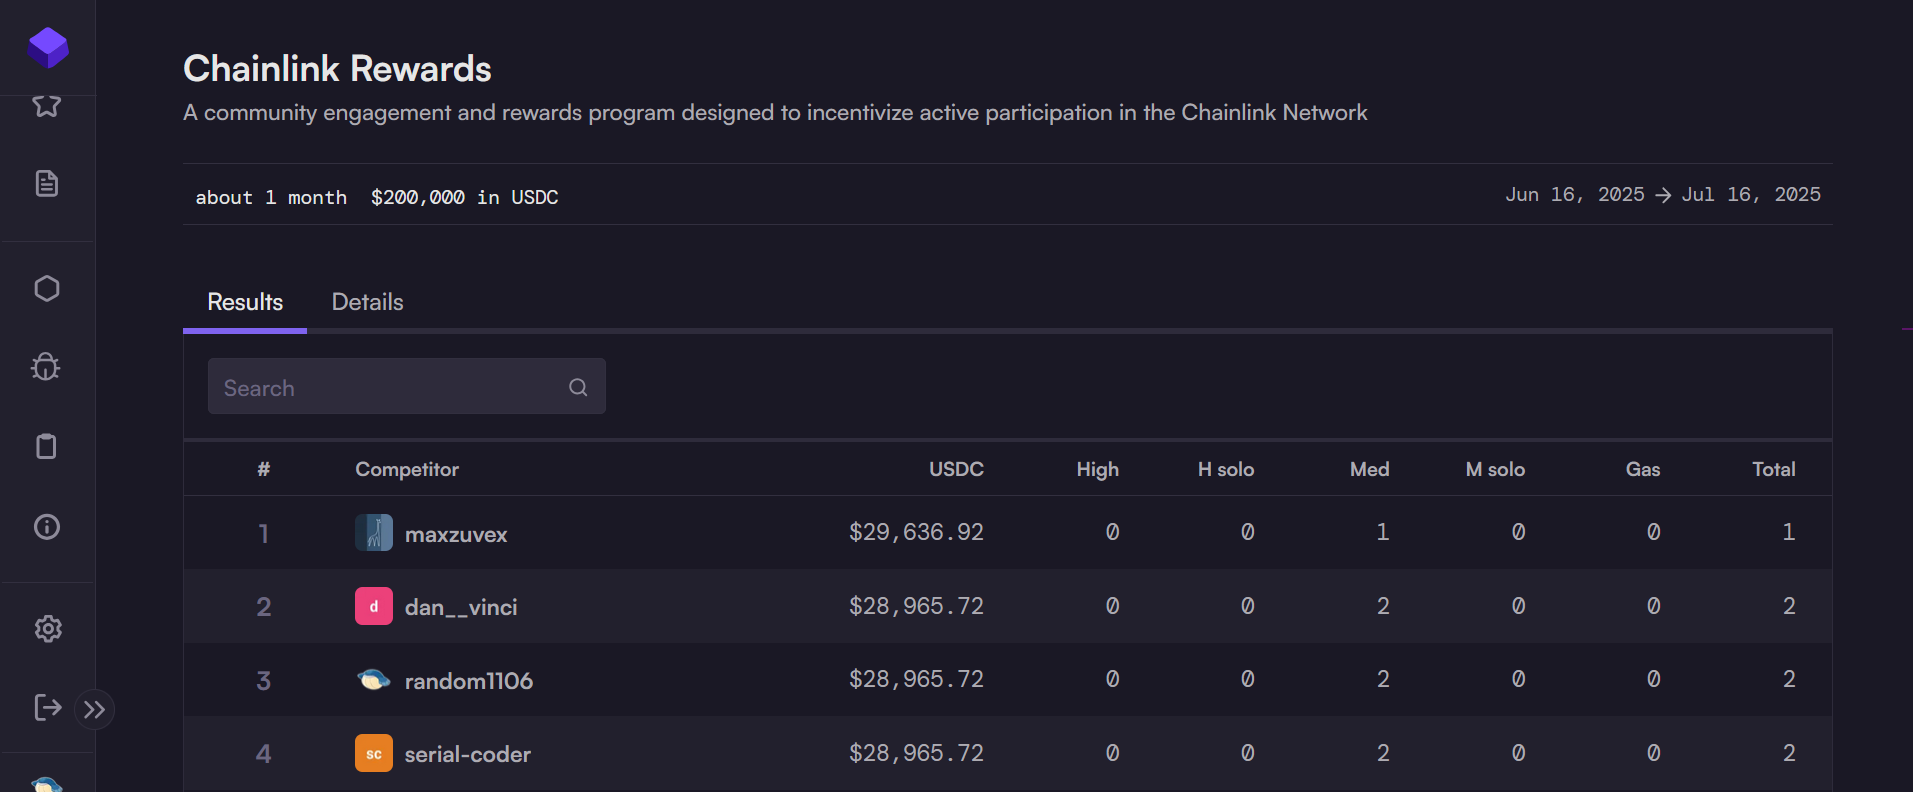The height and width of the screenshot is (792, 1913).
Task: Expand sidebar with double chevron button
Action: (95, 710)
